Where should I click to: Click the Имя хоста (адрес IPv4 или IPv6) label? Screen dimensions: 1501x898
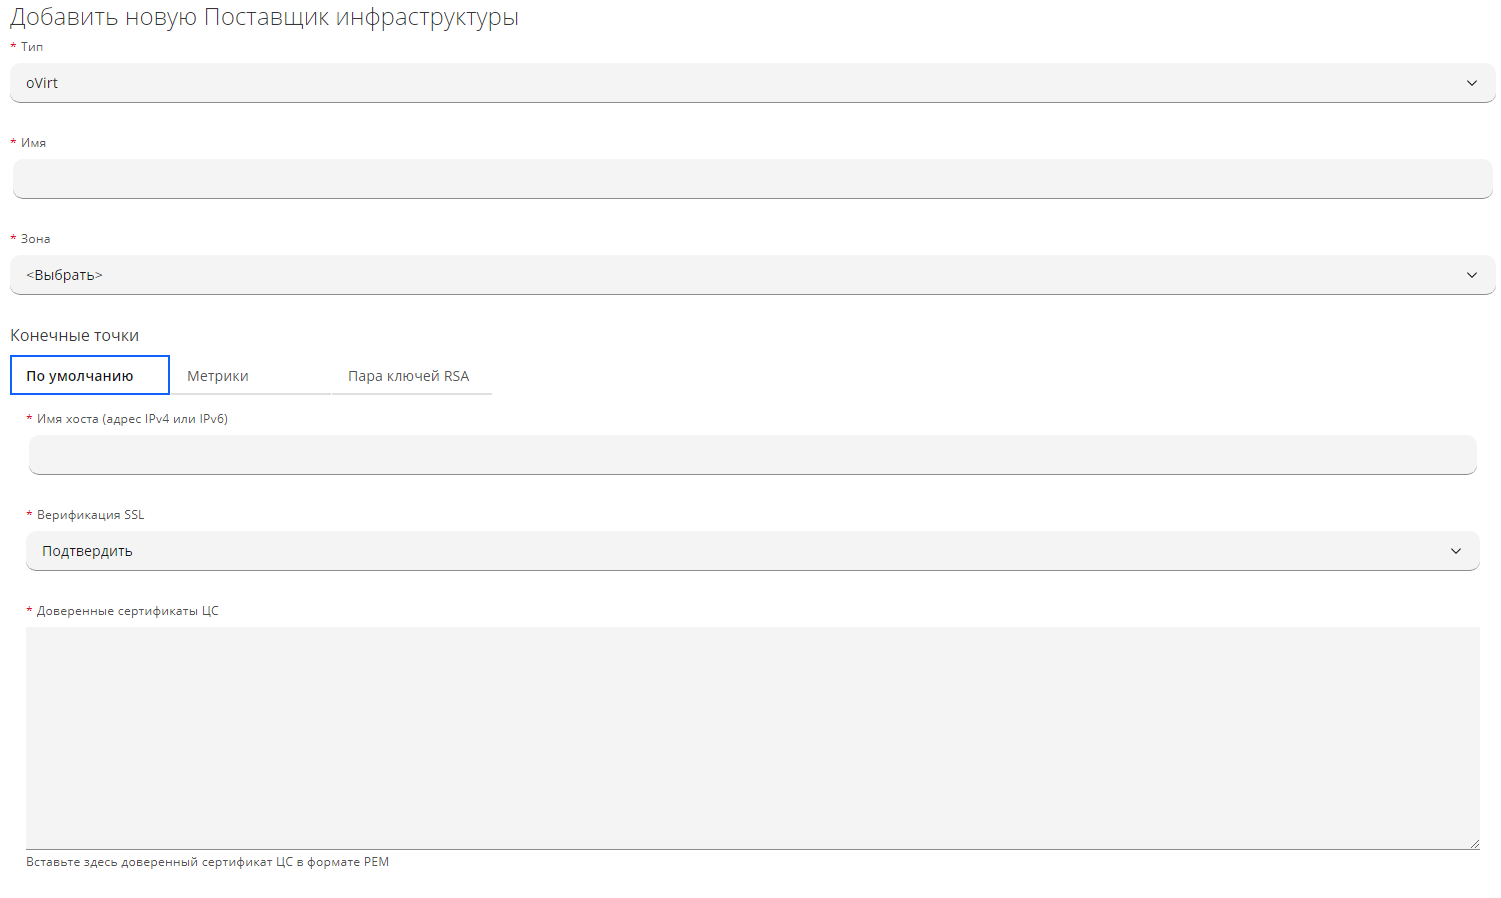(x=132, y=419)
